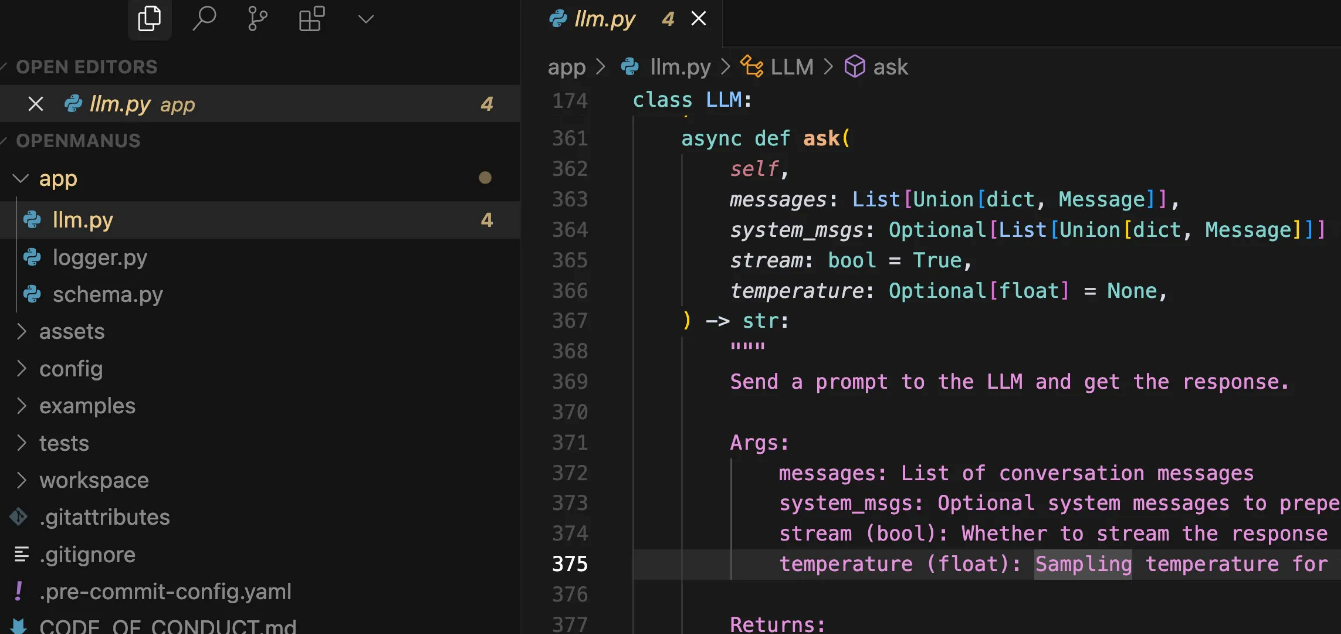The image size is (1341, 634).
Task: Expand the examples folder
Action: point(87,406)
